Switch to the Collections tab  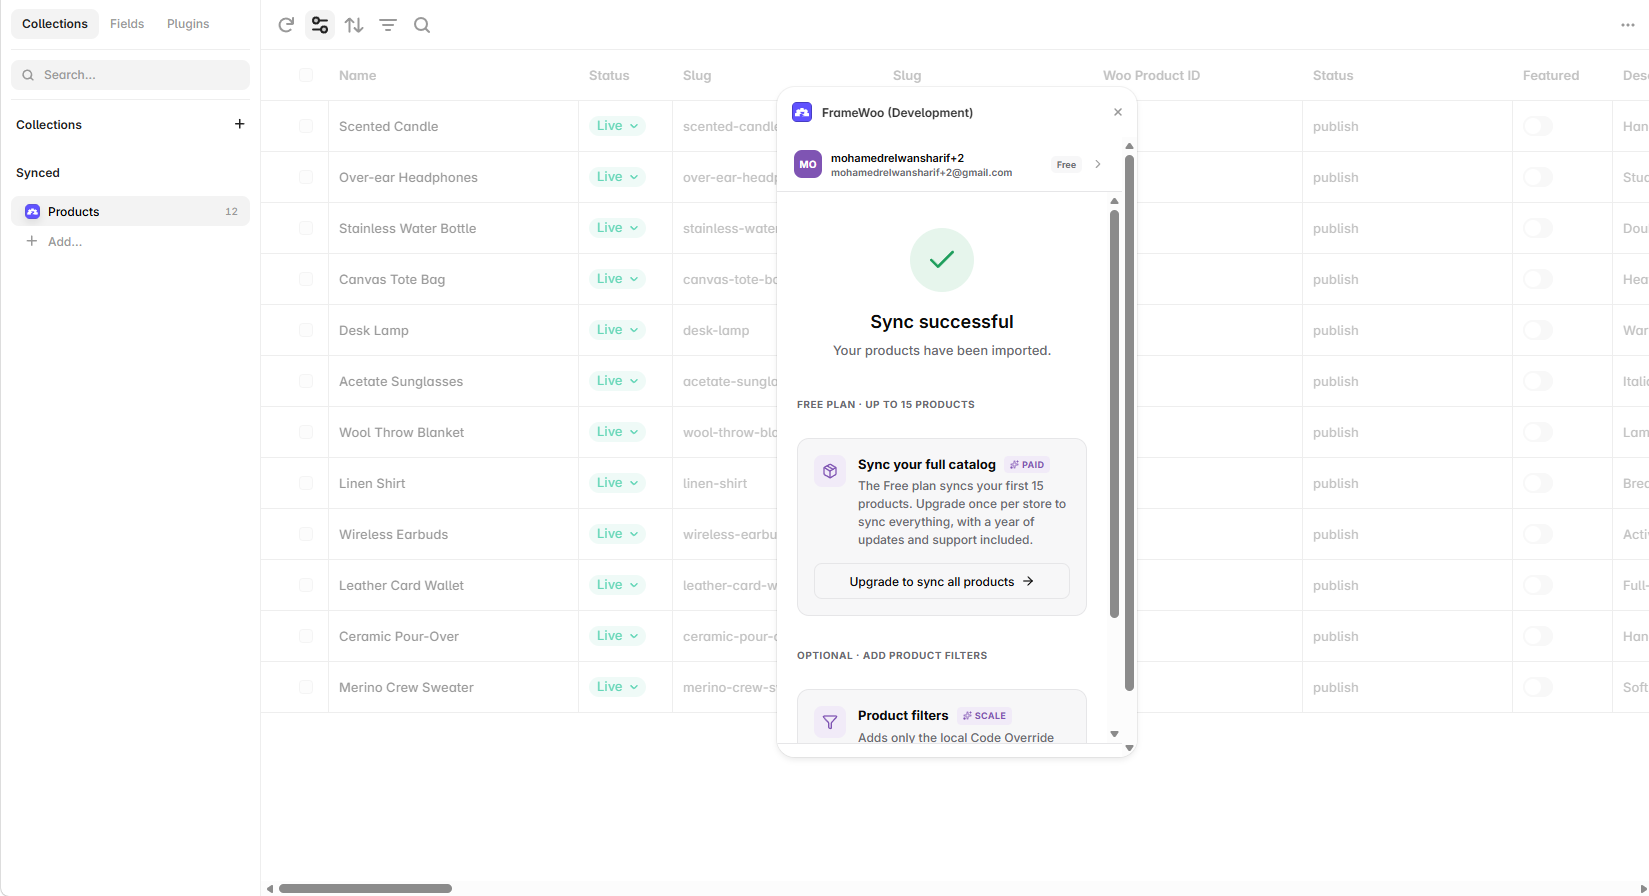[x=55, y=24]
